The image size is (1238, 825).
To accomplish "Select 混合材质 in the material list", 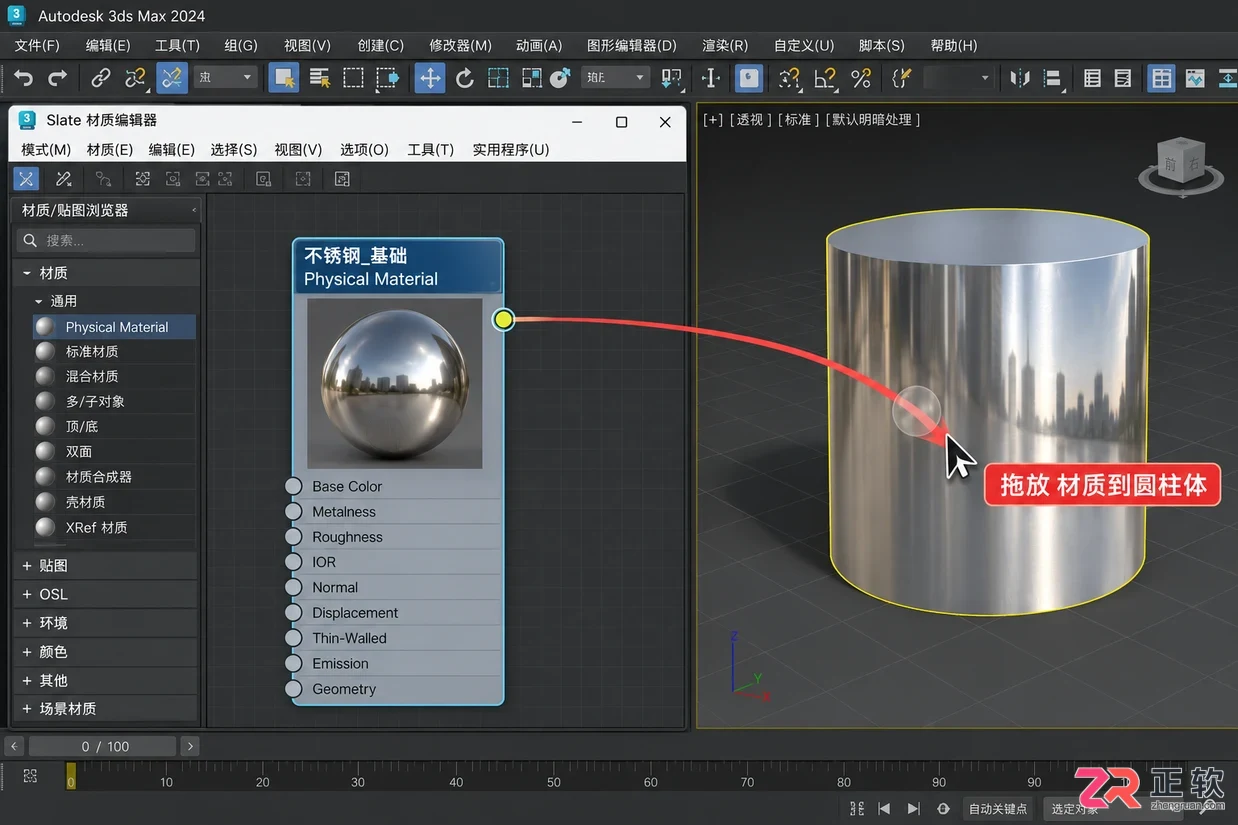I will [114, 376].
